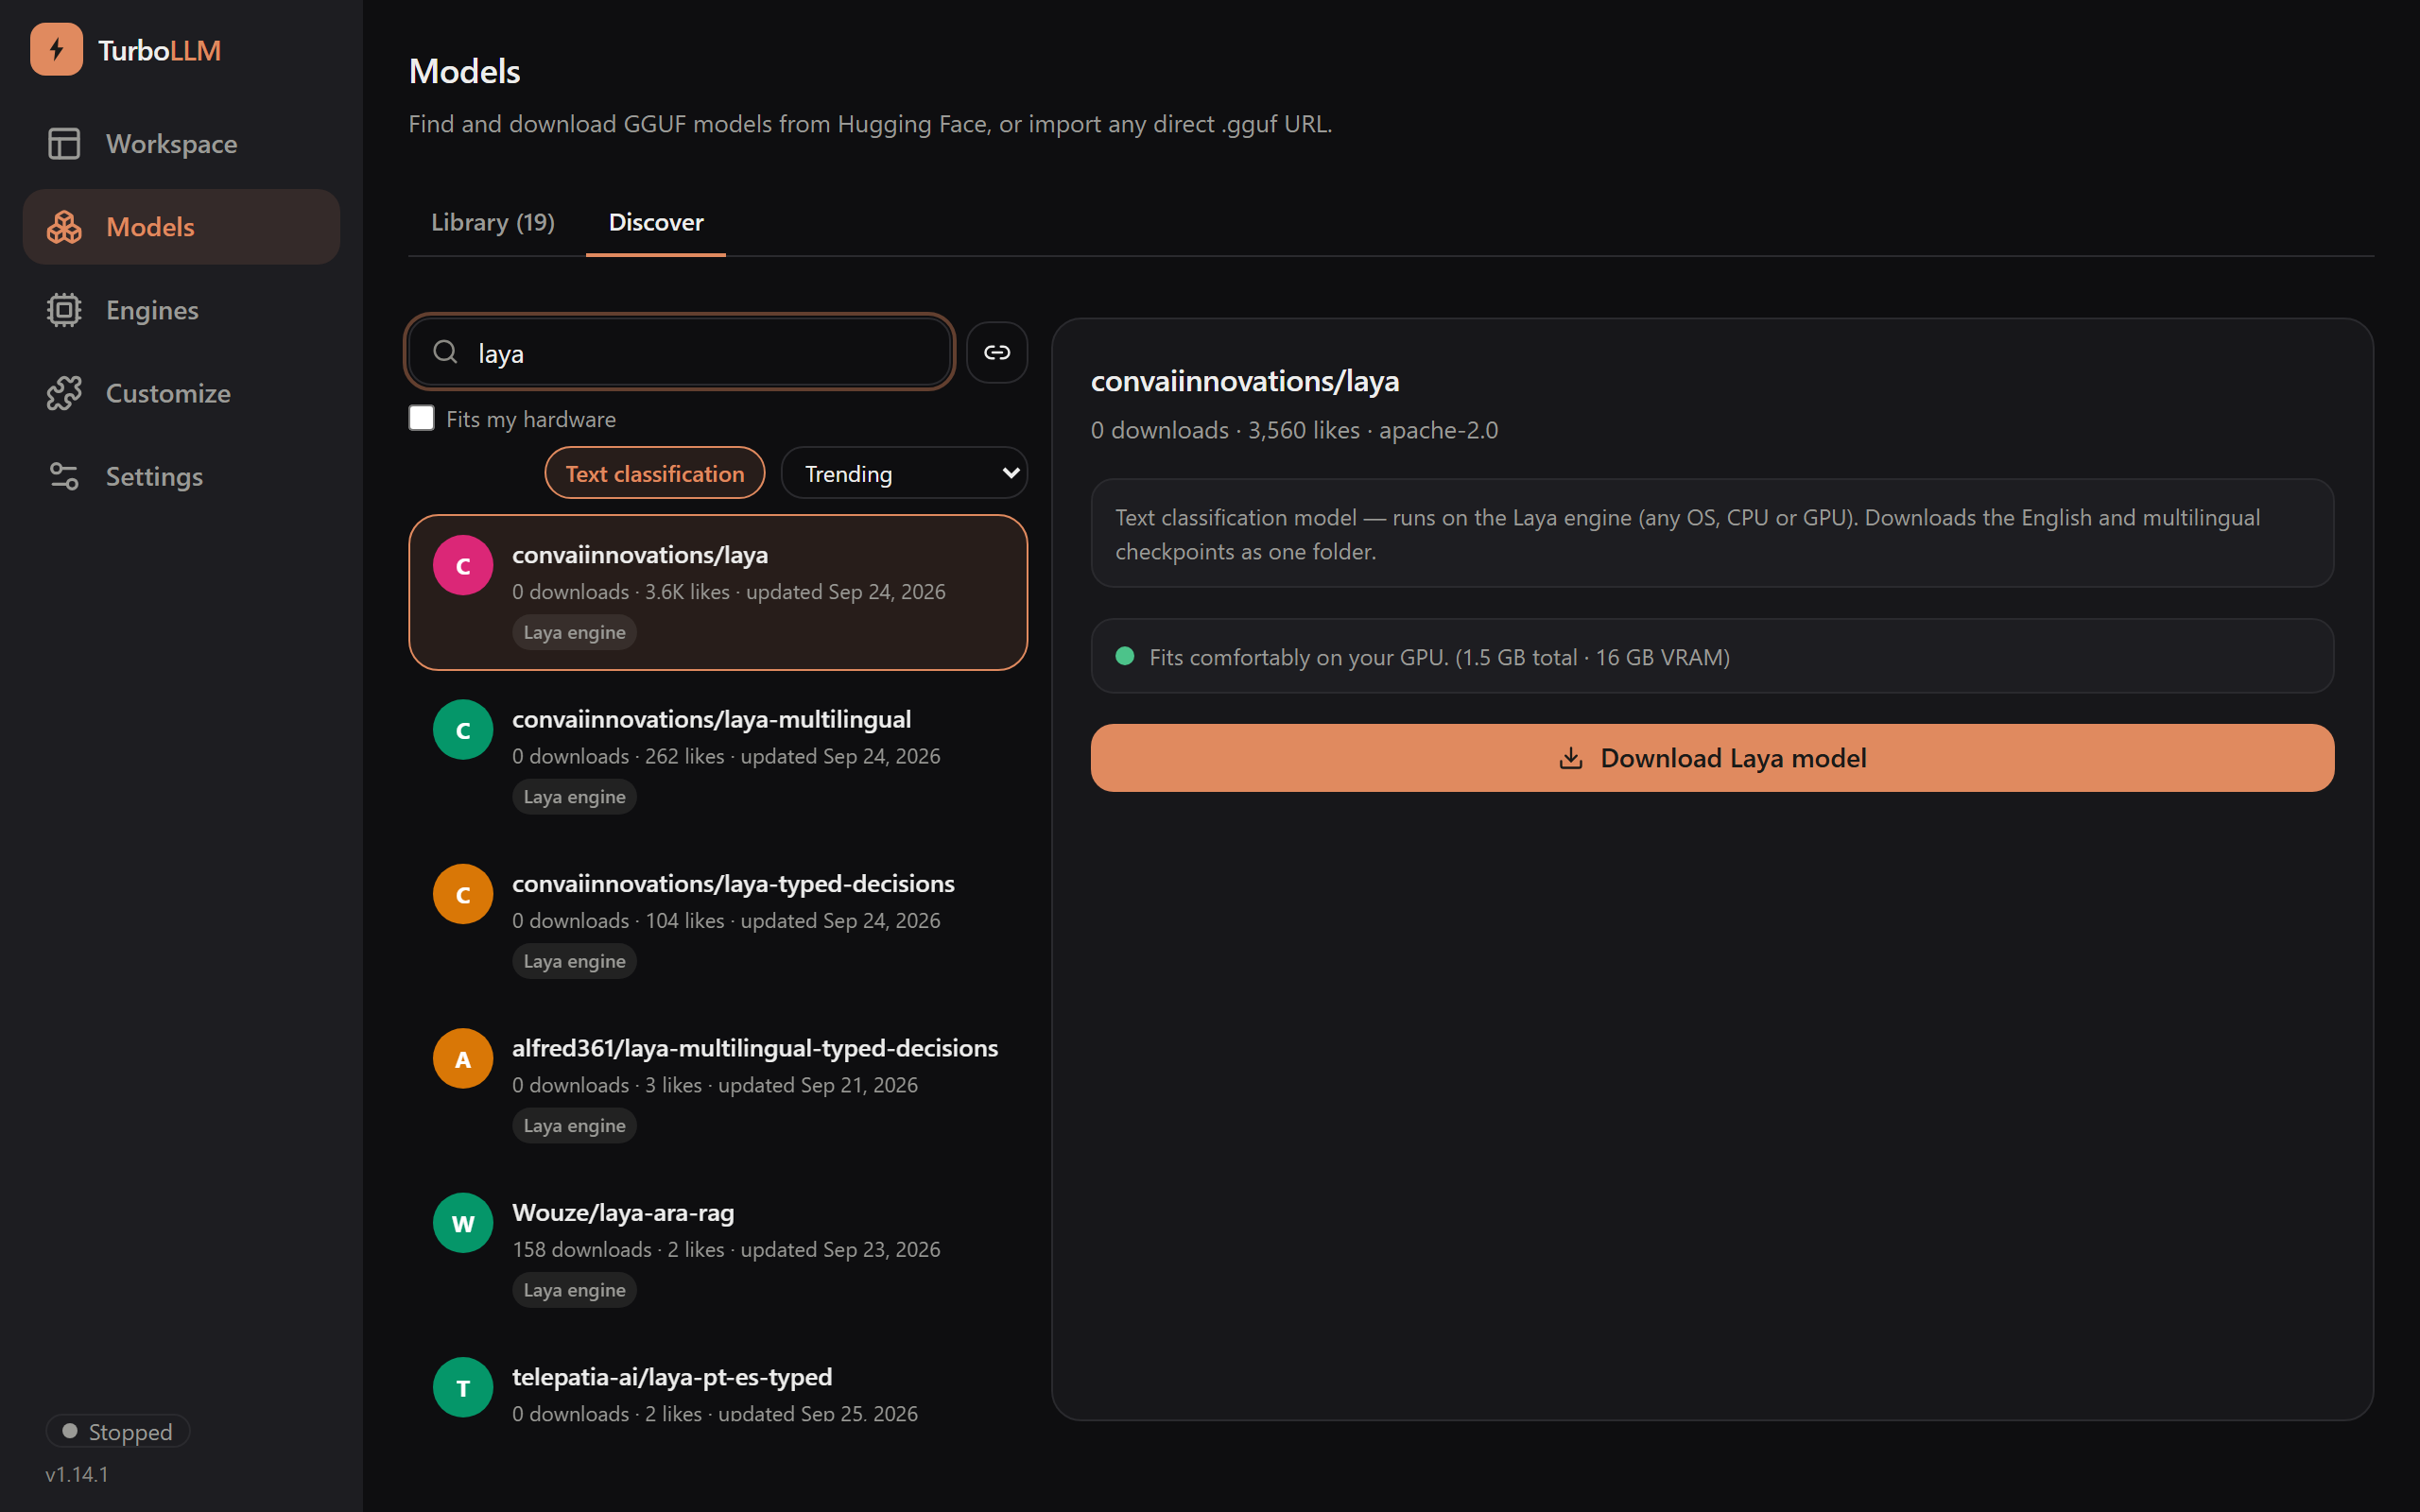Open the Customize section
The image size is (2420, 1512).
(181, 393)
